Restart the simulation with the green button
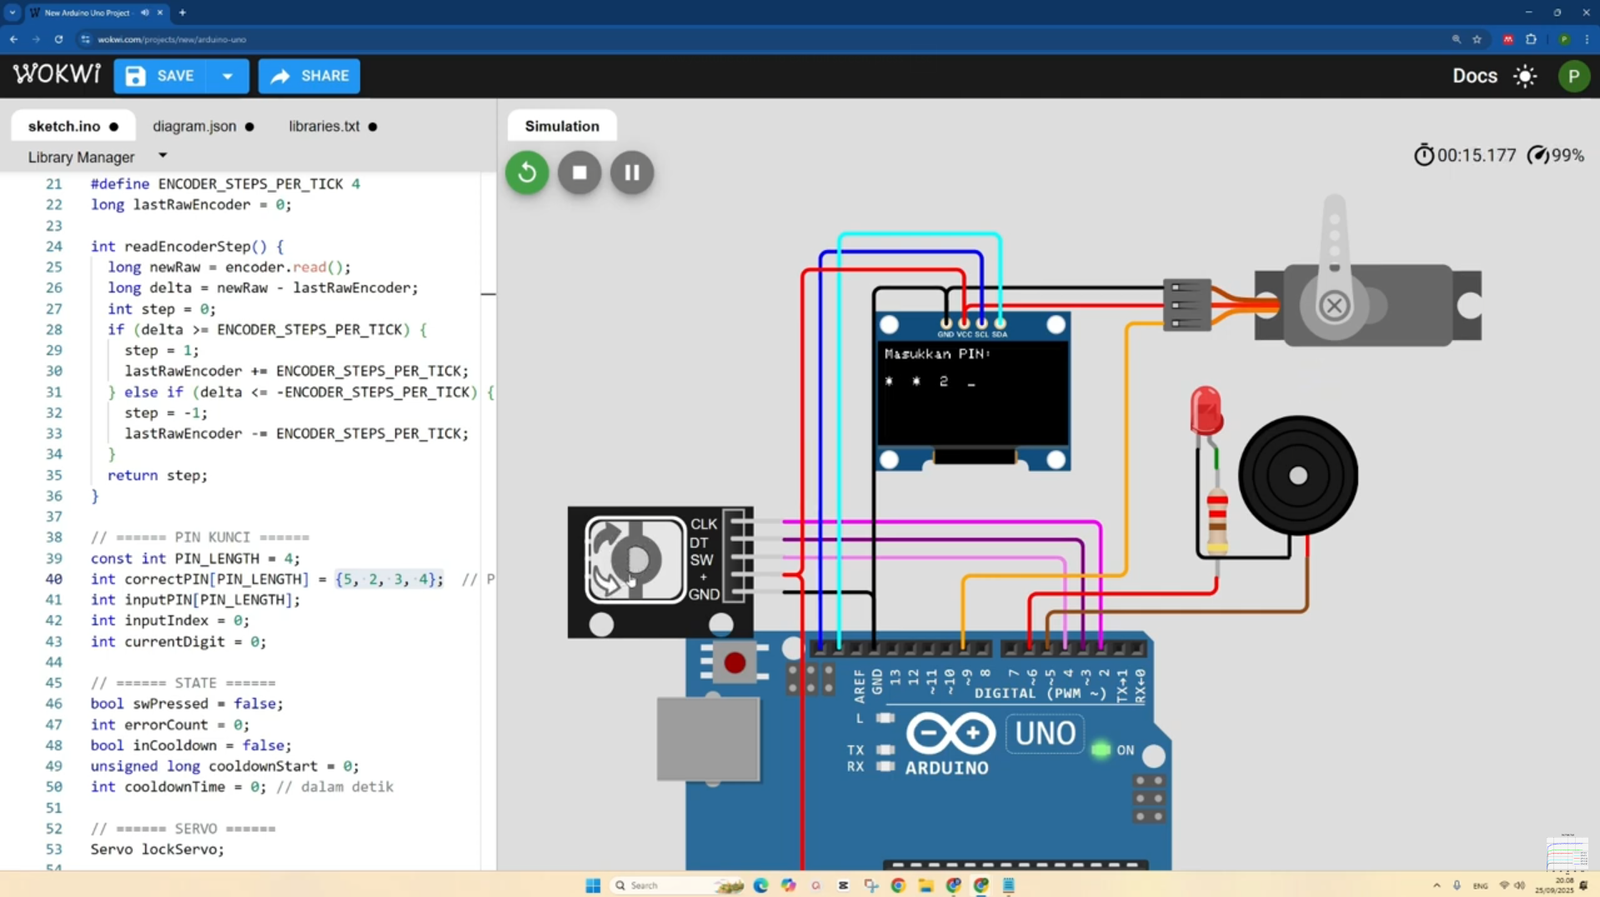Screen dimensions: 1600x897 527,173
